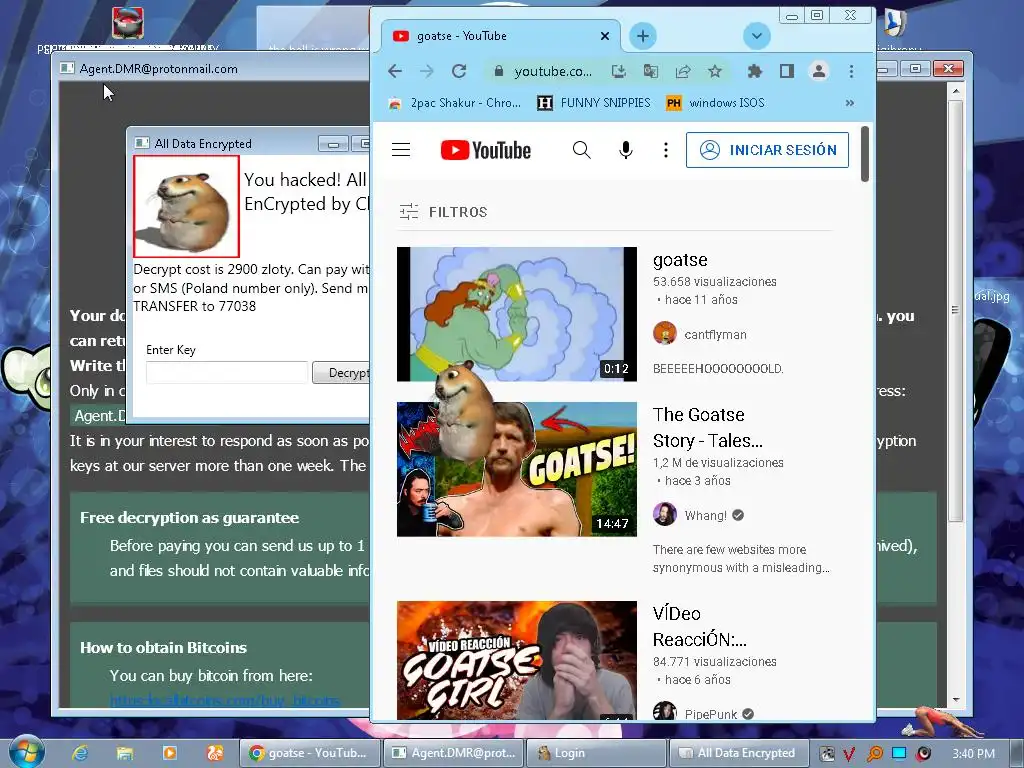Viewport: 1024px width, 768px height.
Task: Open Chrome three-dot menu
Action: [x=851, y=71]
